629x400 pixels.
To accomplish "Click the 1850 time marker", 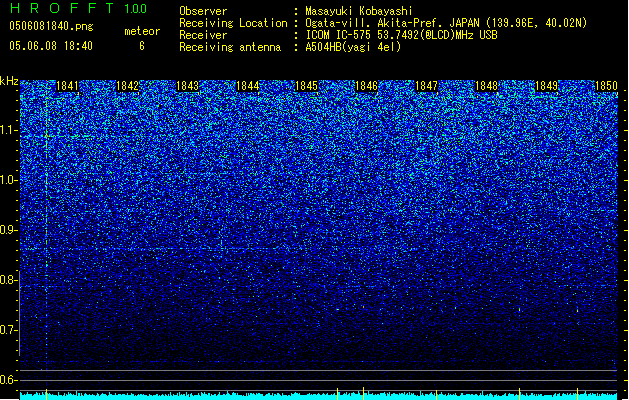I will click(606, 86).
